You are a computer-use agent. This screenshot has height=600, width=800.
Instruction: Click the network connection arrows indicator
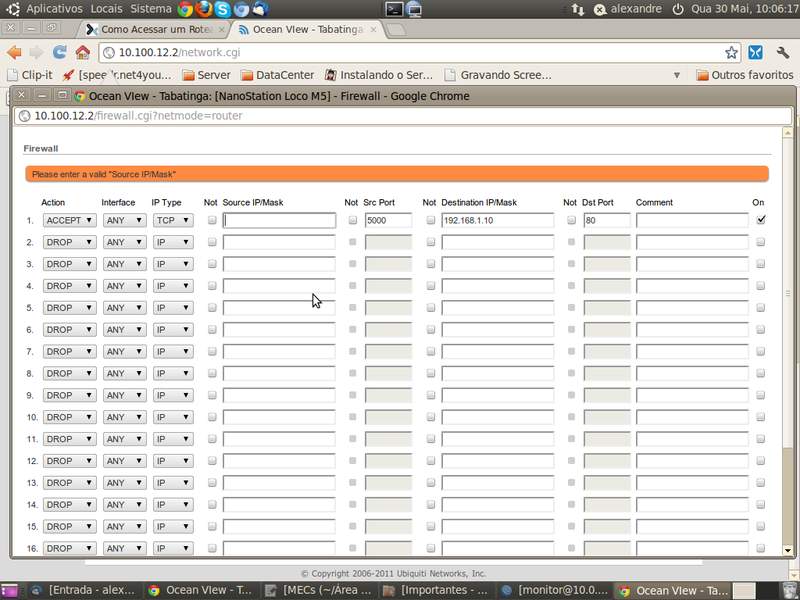point(578,9)
